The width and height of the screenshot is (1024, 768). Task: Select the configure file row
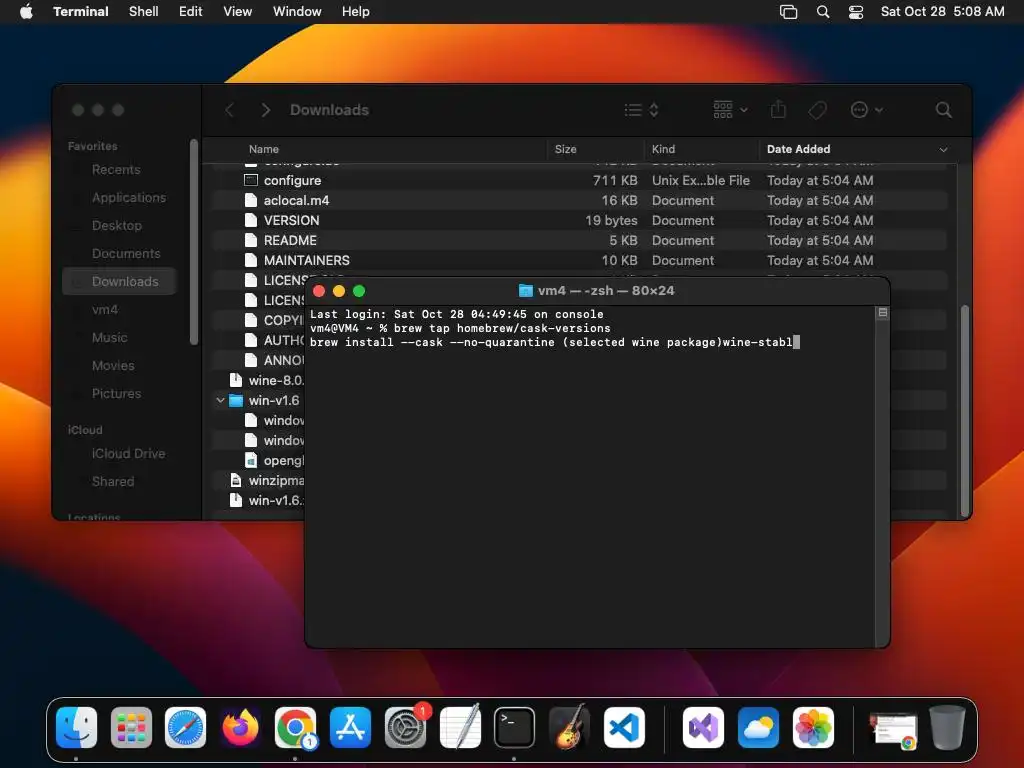click(580, 181)
